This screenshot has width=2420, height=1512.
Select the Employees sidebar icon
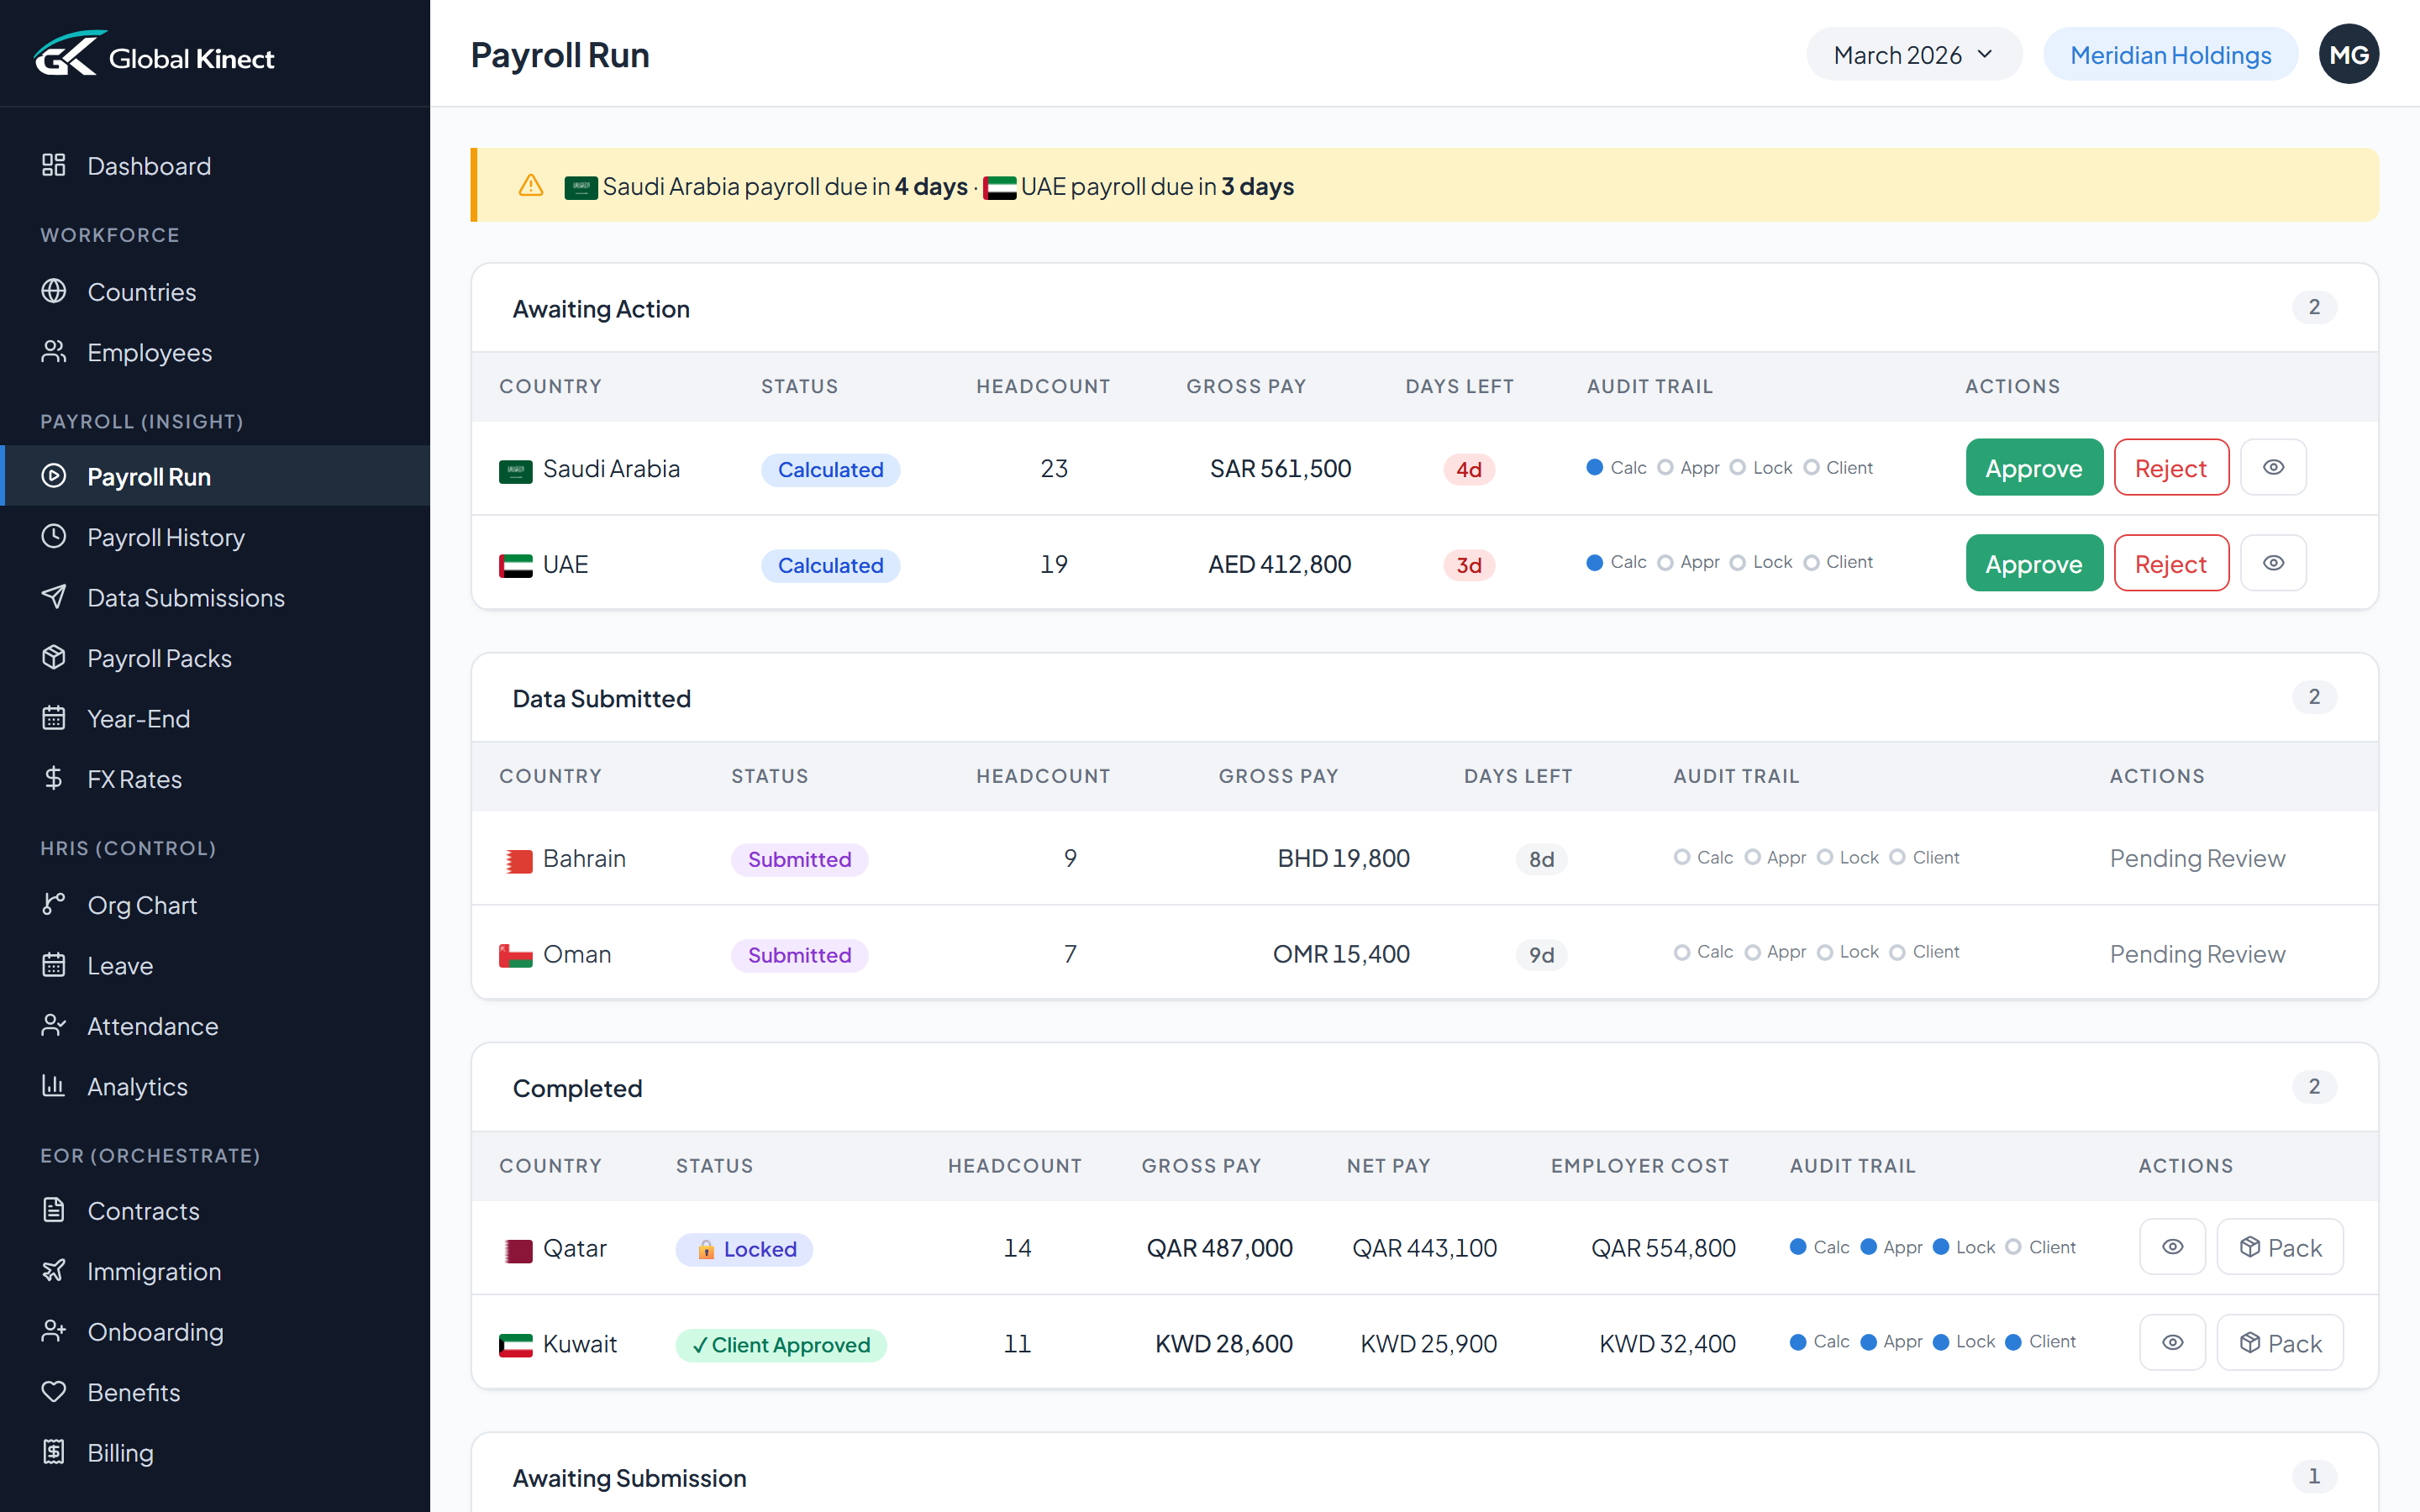55,352
